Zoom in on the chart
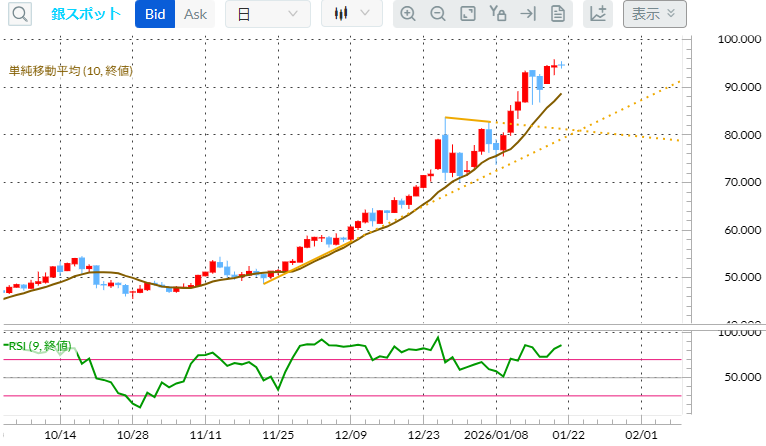766x446 pixels. point(407,14)
